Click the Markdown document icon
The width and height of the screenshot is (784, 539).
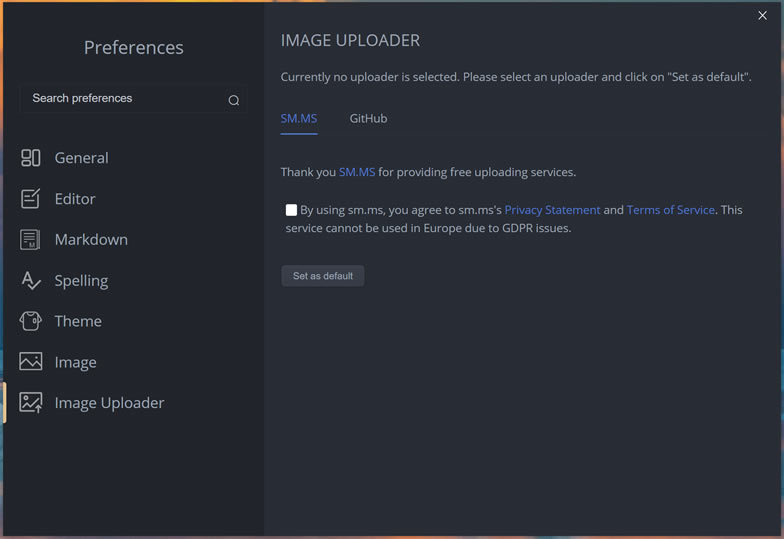point(31,240)
